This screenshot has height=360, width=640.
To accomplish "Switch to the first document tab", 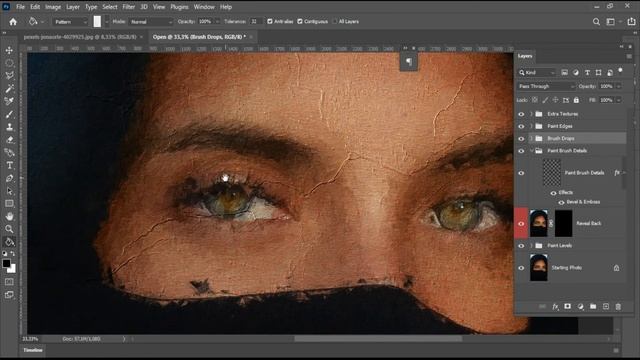I will [x=80, y=37].
